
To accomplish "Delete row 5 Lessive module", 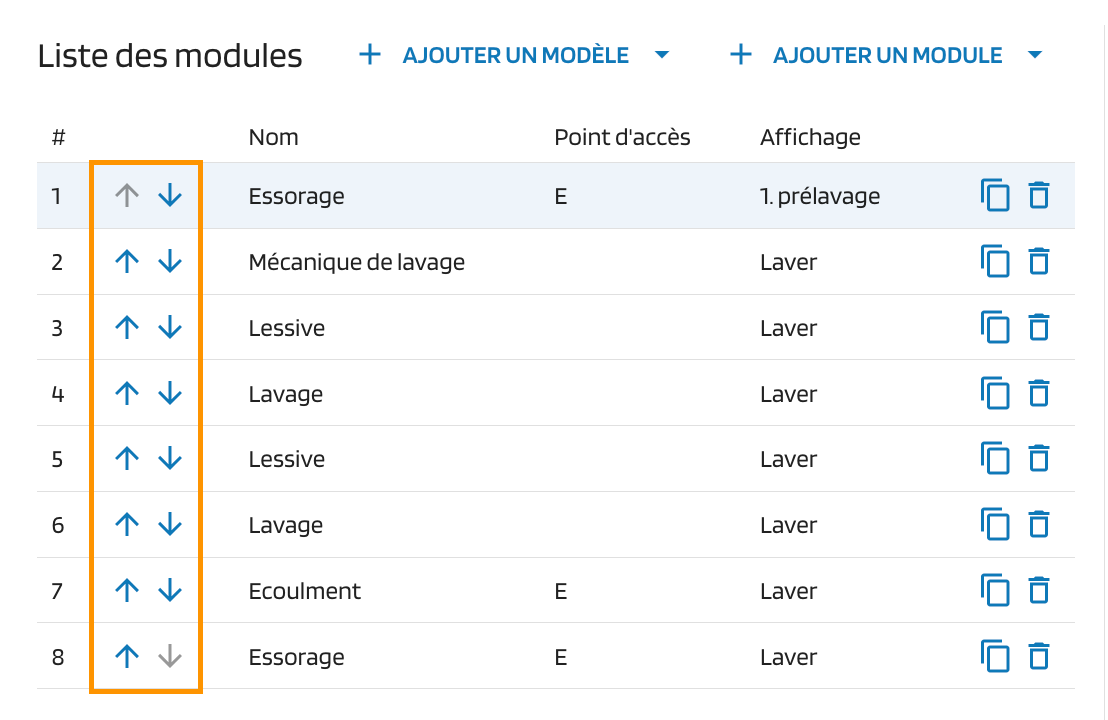I will (x=1040, y=459).
